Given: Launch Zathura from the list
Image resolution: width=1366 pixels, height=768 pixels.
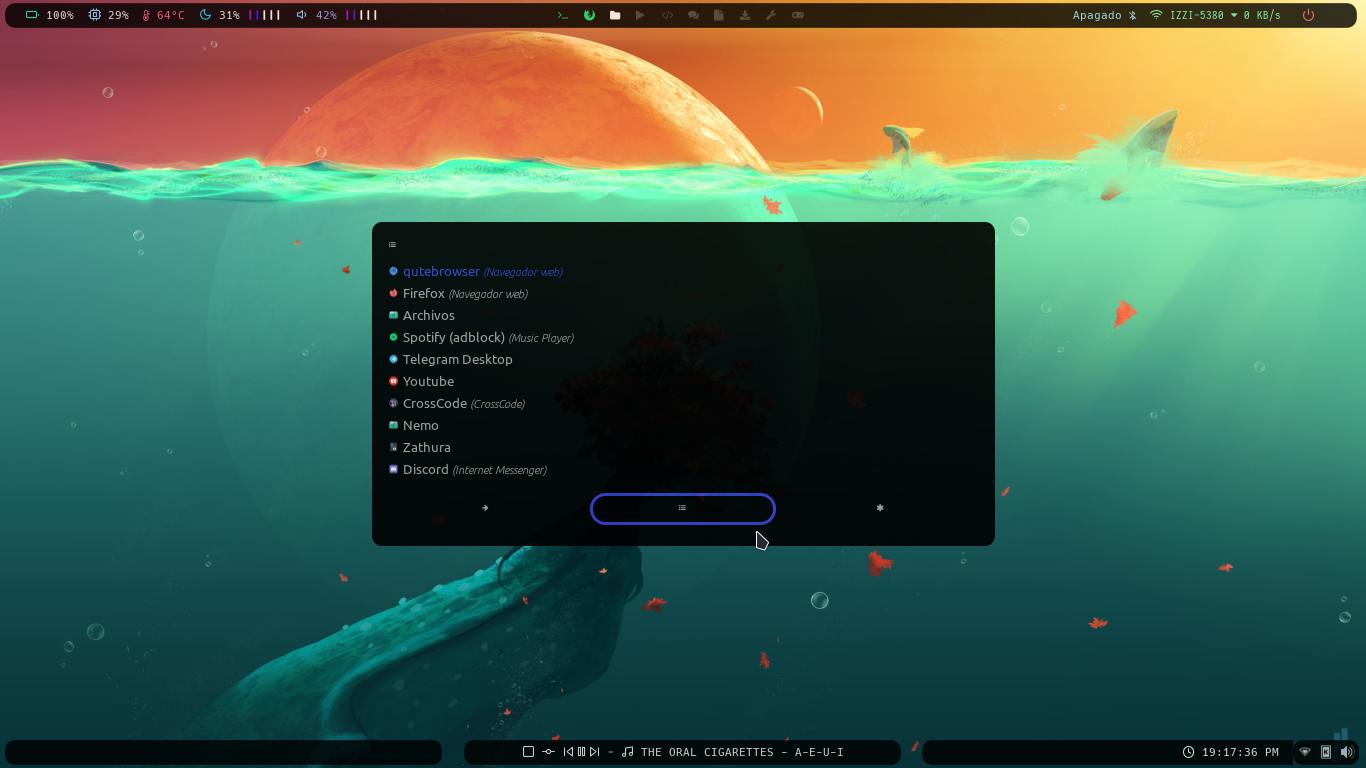Looking at the screenshot, I should [683, 447].
